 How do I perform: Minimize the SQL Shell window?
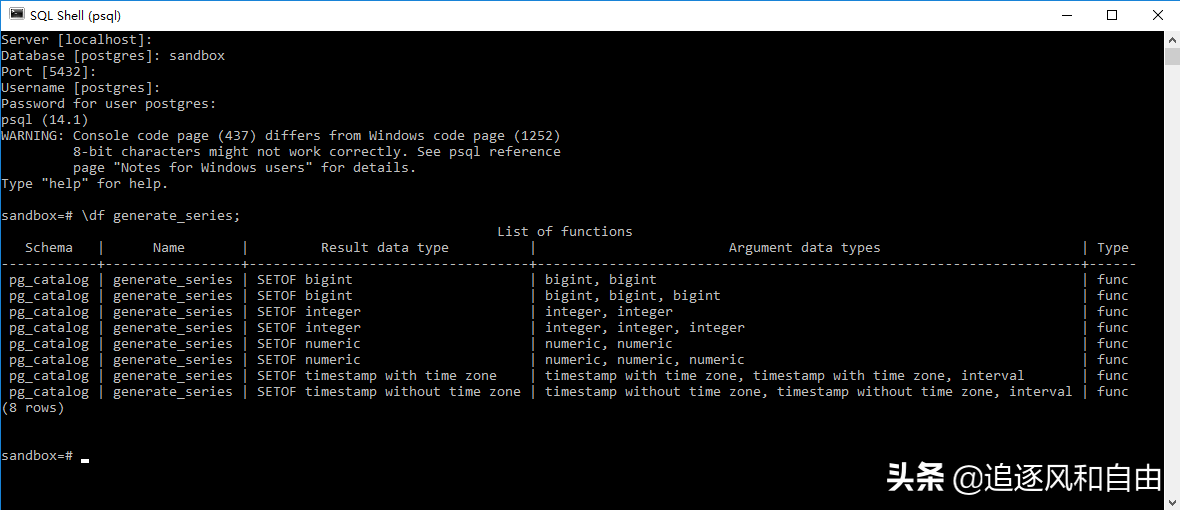pyautogui.click(x=1065, y=15)
